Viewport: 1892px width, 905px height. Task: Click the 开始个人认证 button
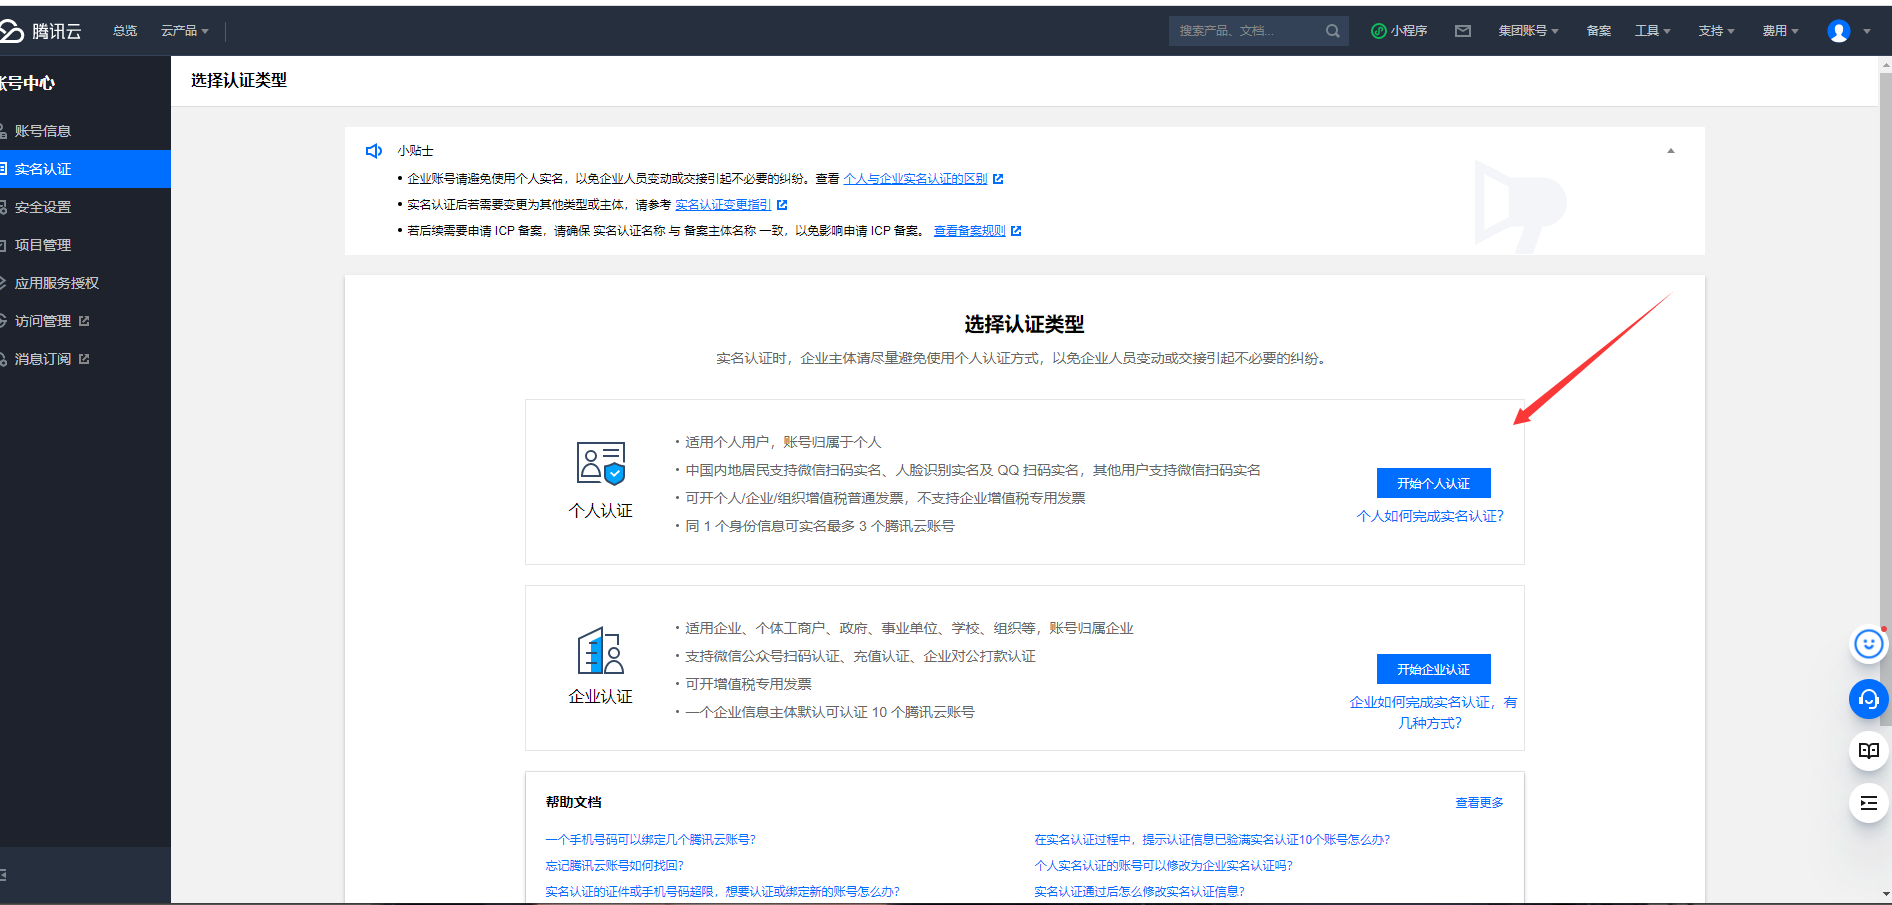click(x=1433, y=483)
